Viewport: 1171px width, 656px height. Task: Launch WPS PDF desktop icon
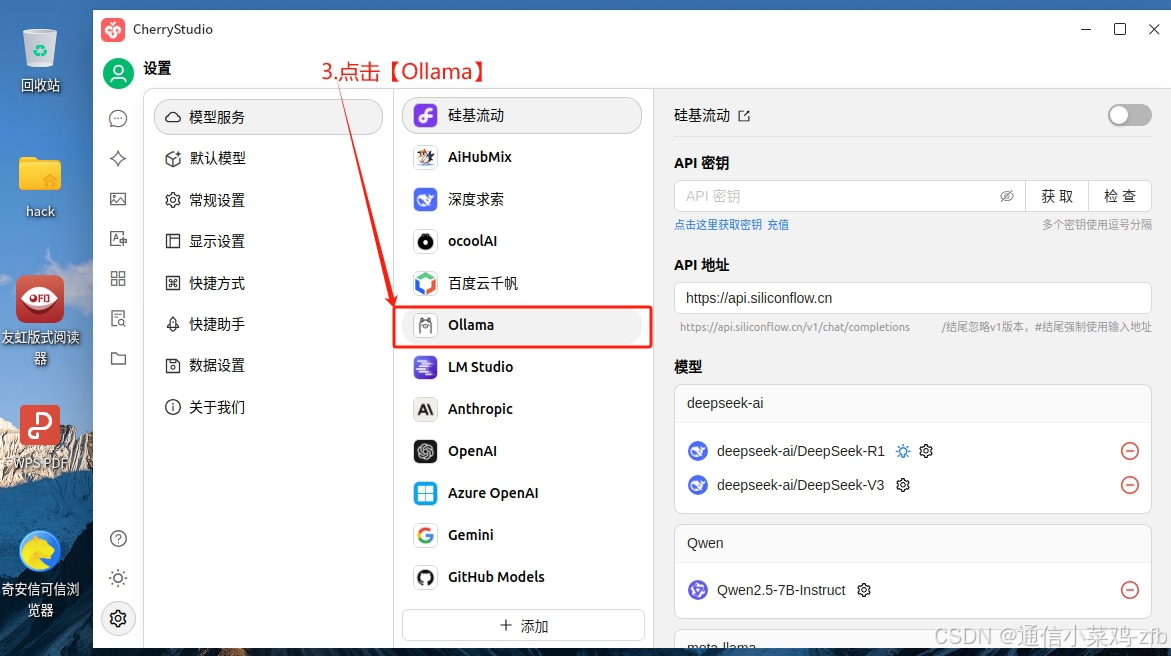pos(40,438)
